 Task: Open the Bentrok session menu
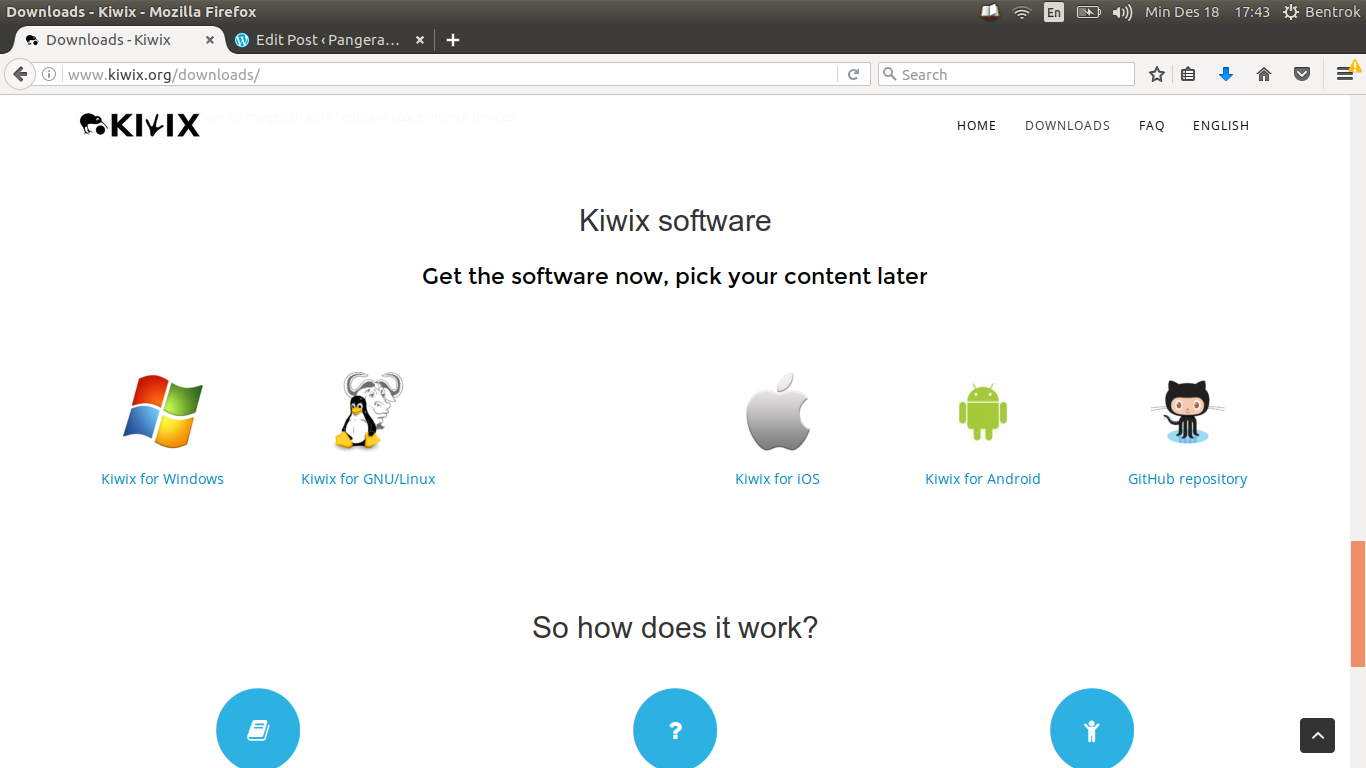point(1321,12)
